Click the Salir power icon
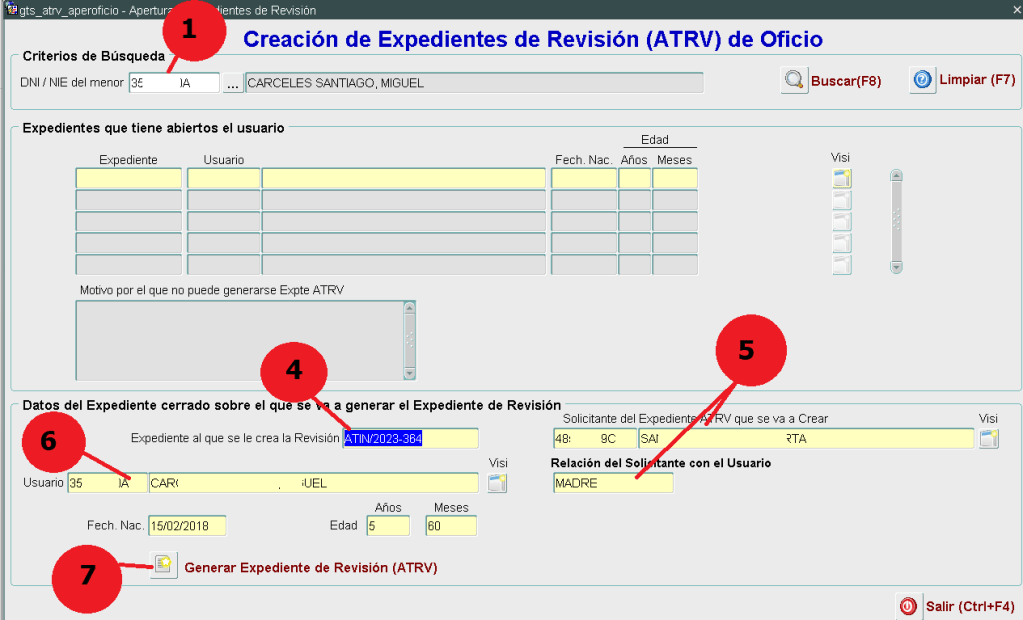This screenshot has width=1023, height=620. (907, 605)
